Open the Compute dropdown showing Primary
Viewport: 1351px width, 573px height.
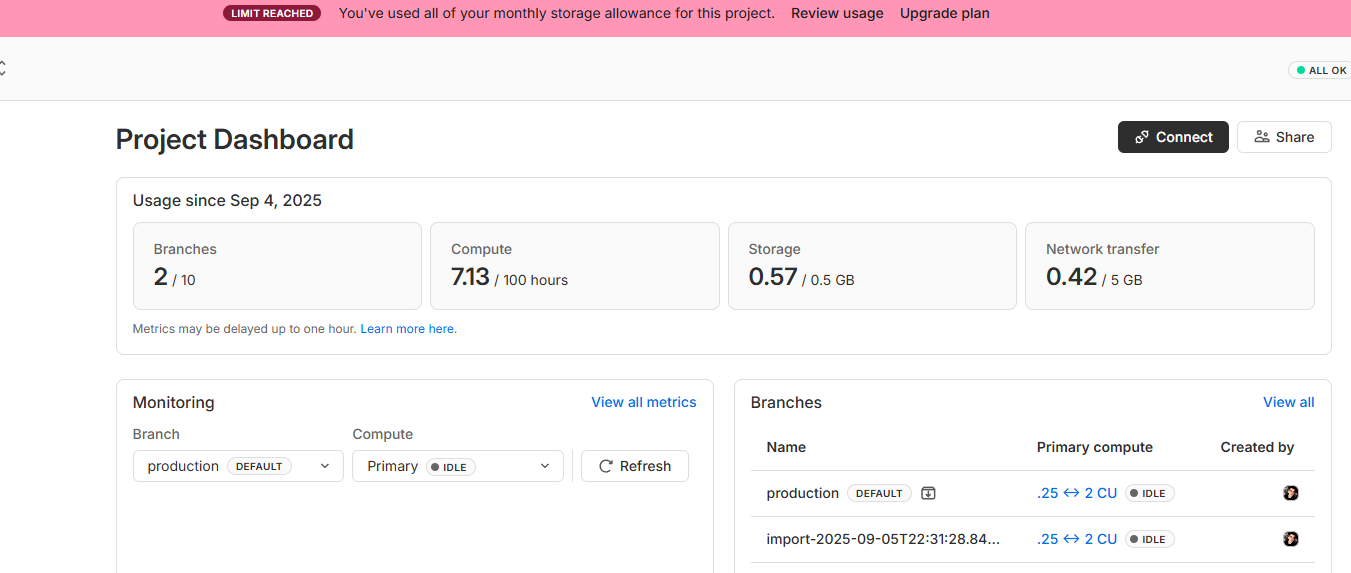coord(457,466)
